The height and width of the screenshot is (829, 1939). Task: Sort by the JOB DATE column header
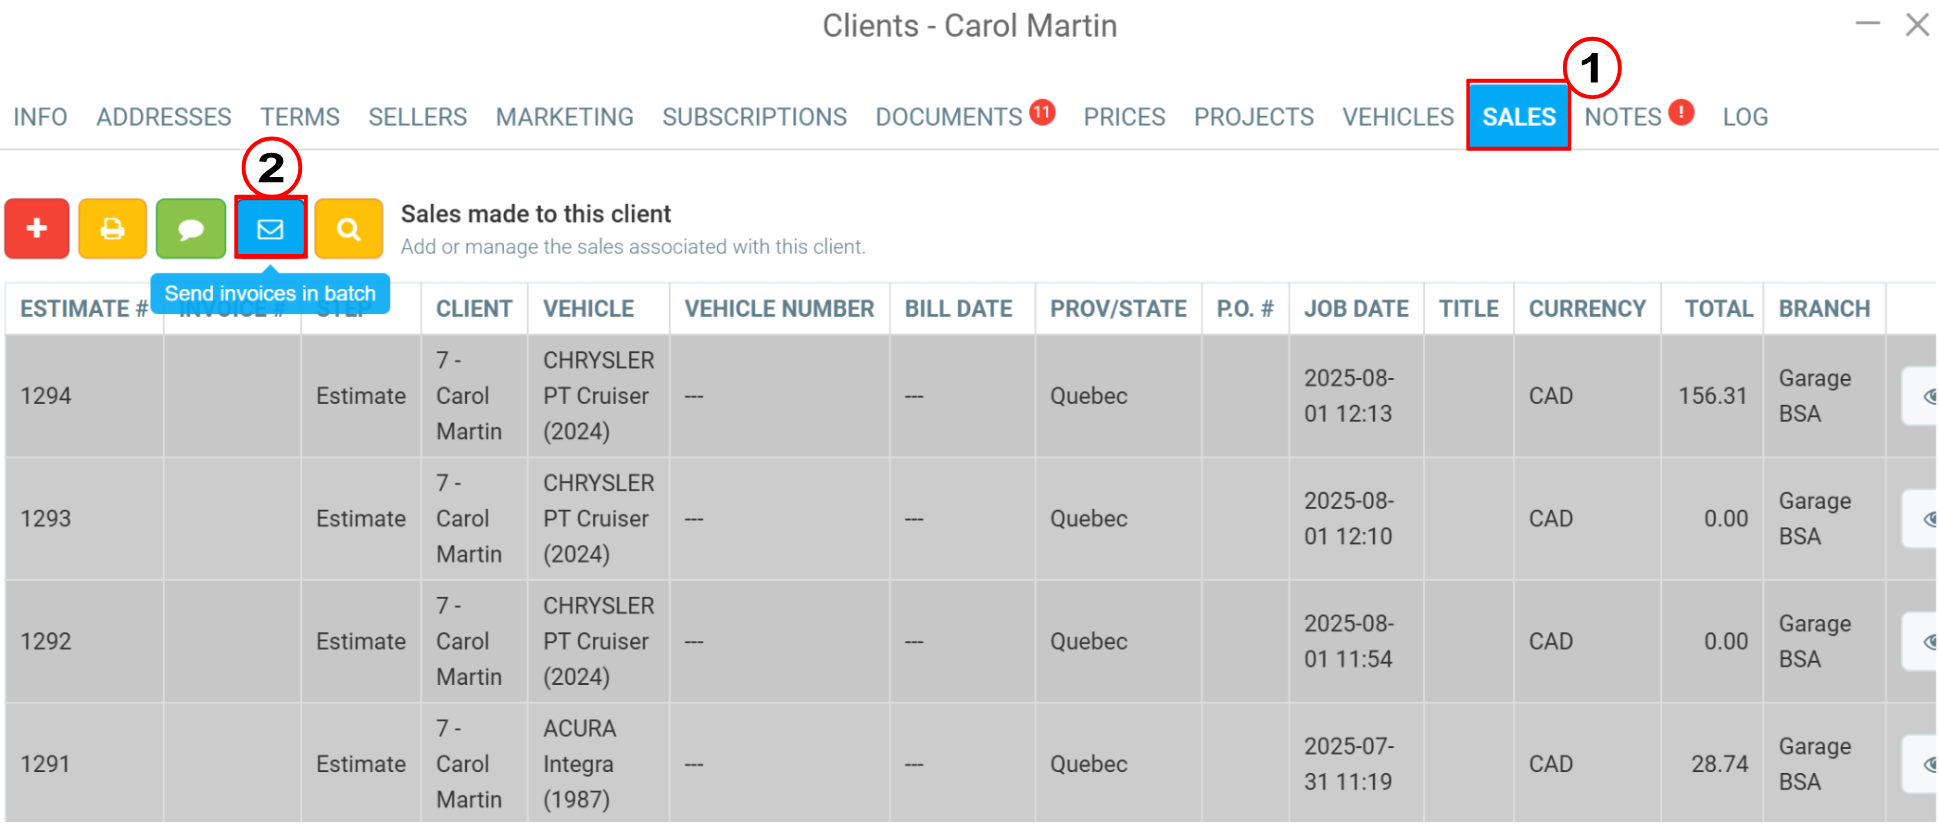tap(1356, 309)
